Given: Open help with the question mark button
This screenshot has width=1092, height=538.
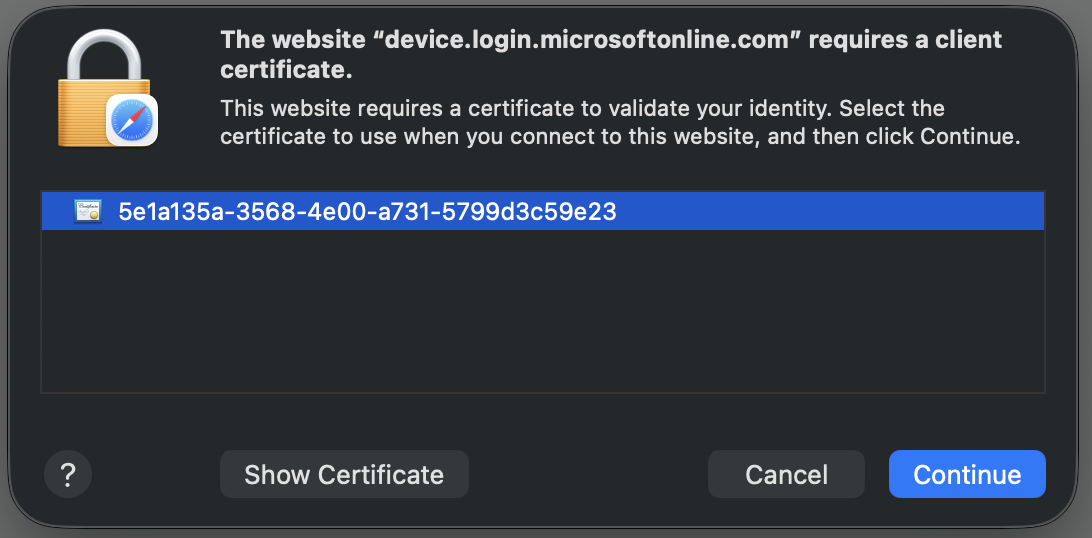Looking at the screenshot, I should click(x=68, y=474).
